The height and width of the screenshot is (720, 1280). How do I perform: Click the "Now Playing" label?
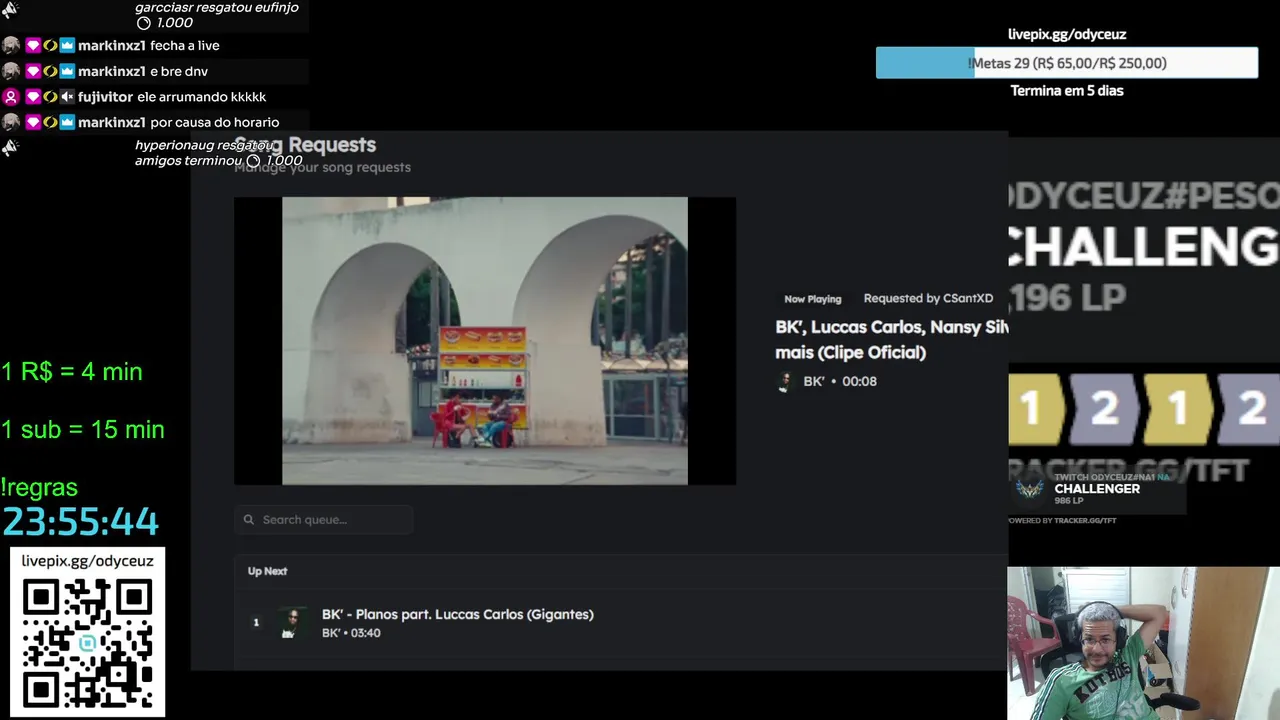coord(812,299)
